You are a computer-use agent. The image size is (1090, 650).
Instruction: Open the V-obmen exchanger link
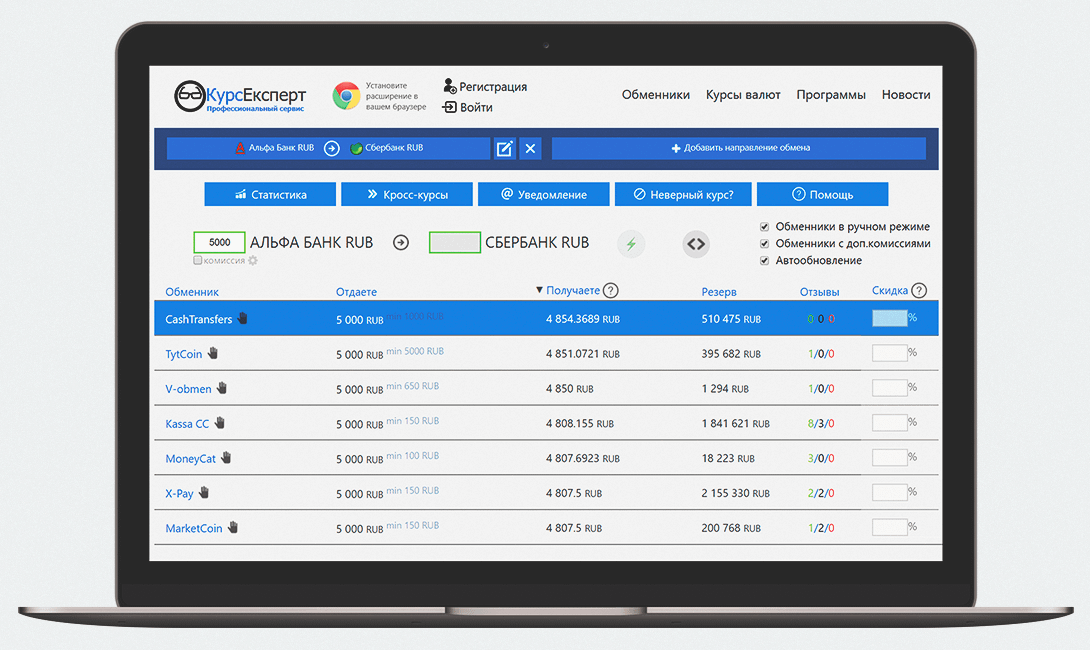click(x=188, y=389)
